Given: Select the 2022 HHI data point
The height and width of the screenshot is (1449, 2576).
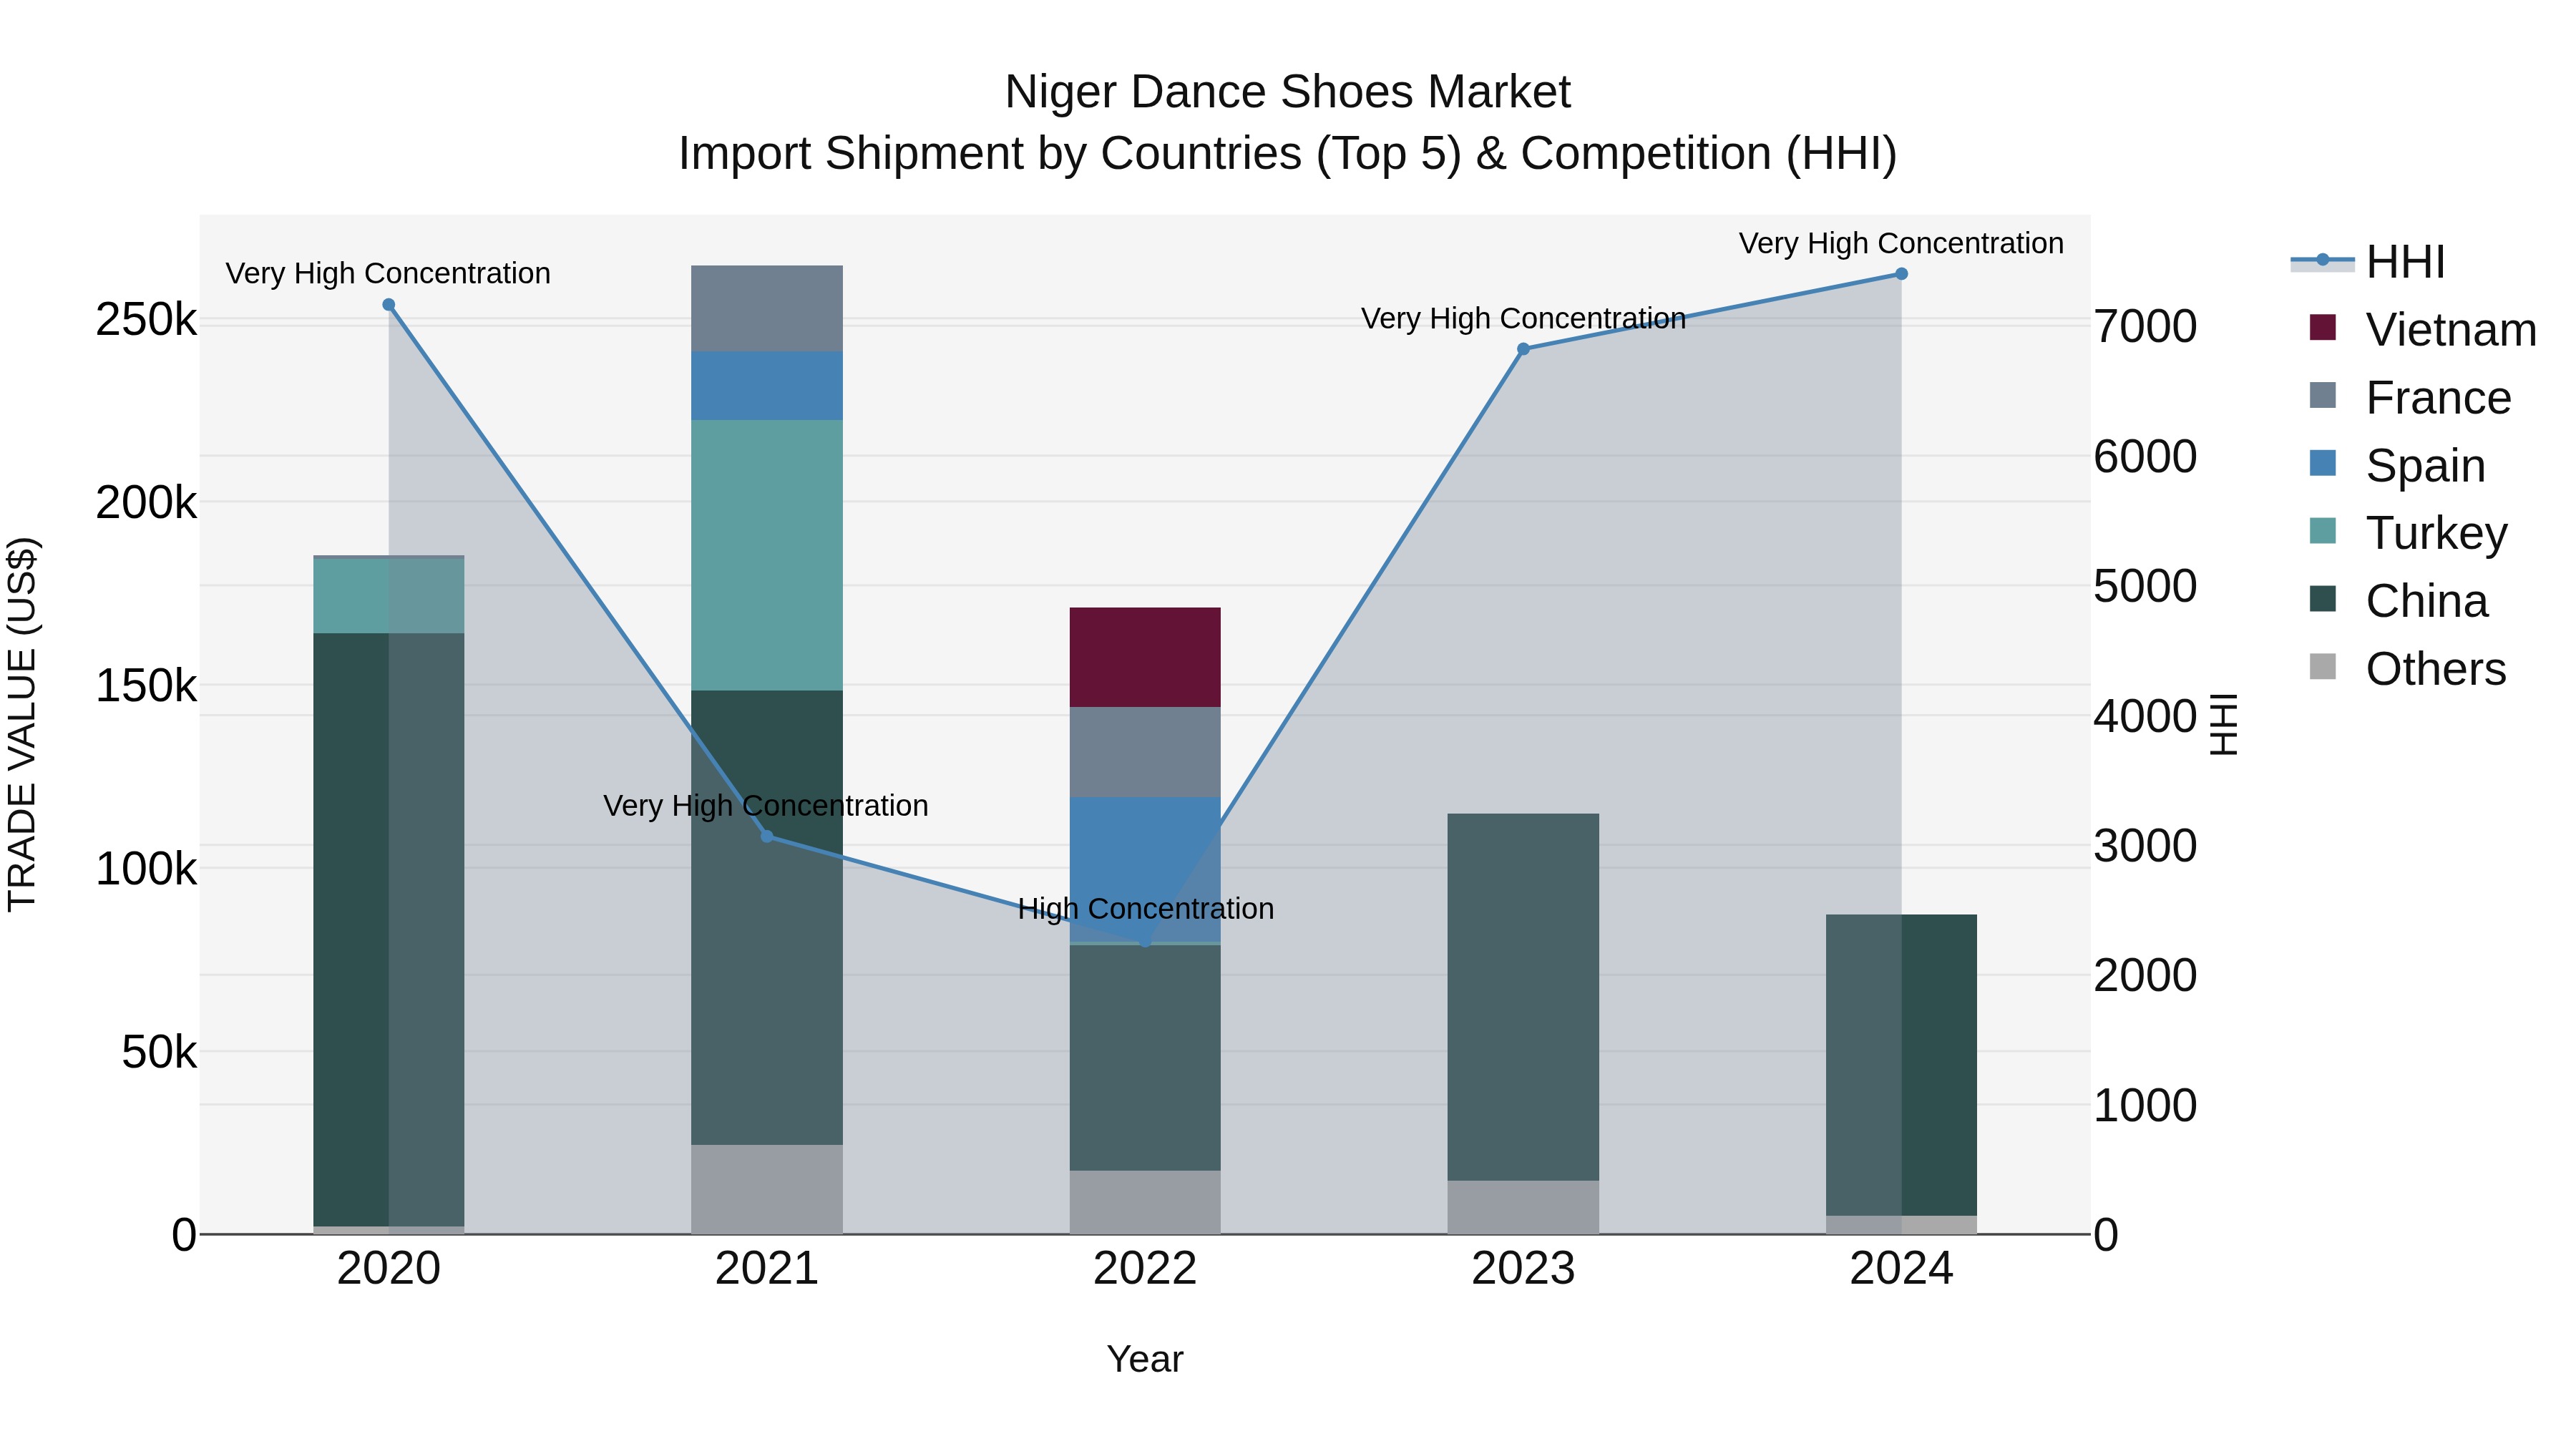Looking at the screenshot, I should pyautogui.click(x=1145, y=941).
